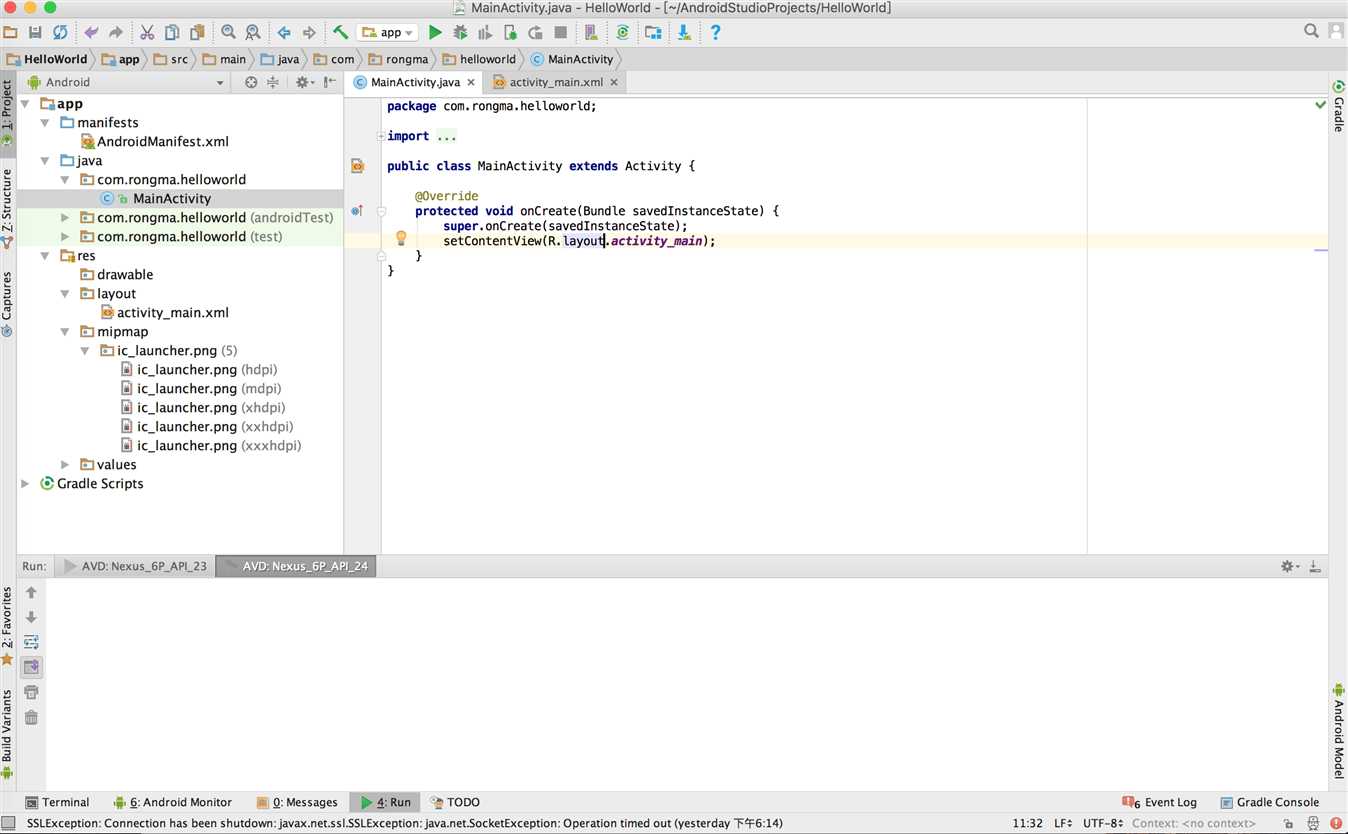This screenshot has width=1348, height=834.
Task: Click the Cut scissors icon
Action: 147,32
